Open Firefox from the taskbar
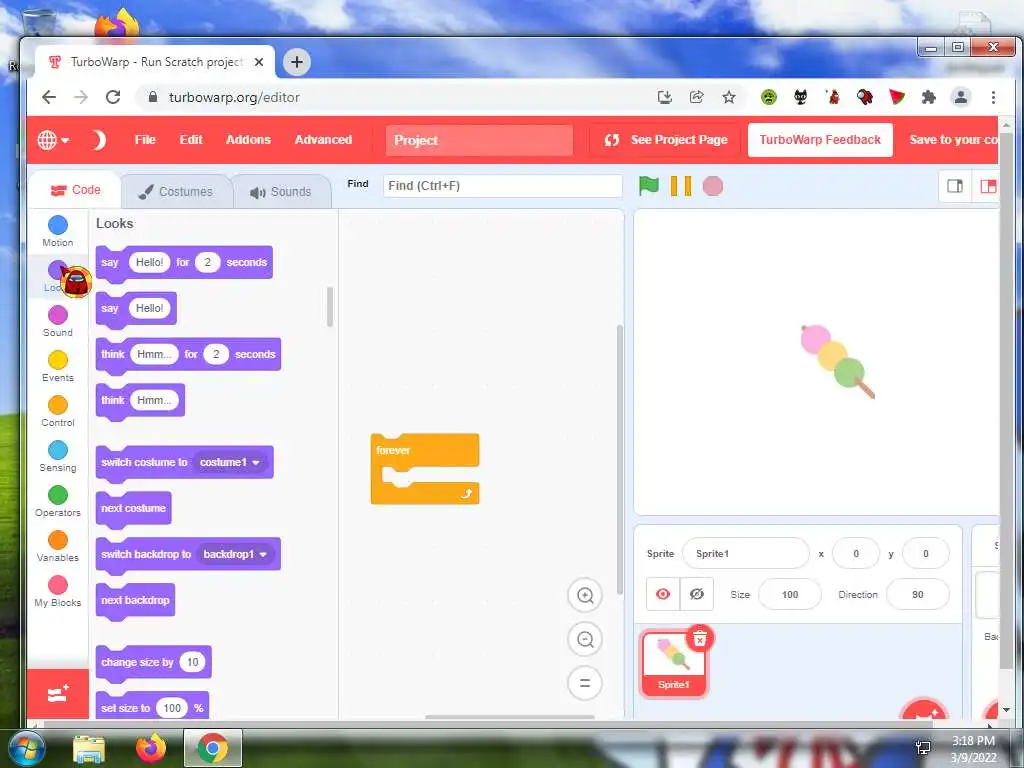Image resolution: width=1024 pixels, height=768 pixels. [x=151, y=748]
